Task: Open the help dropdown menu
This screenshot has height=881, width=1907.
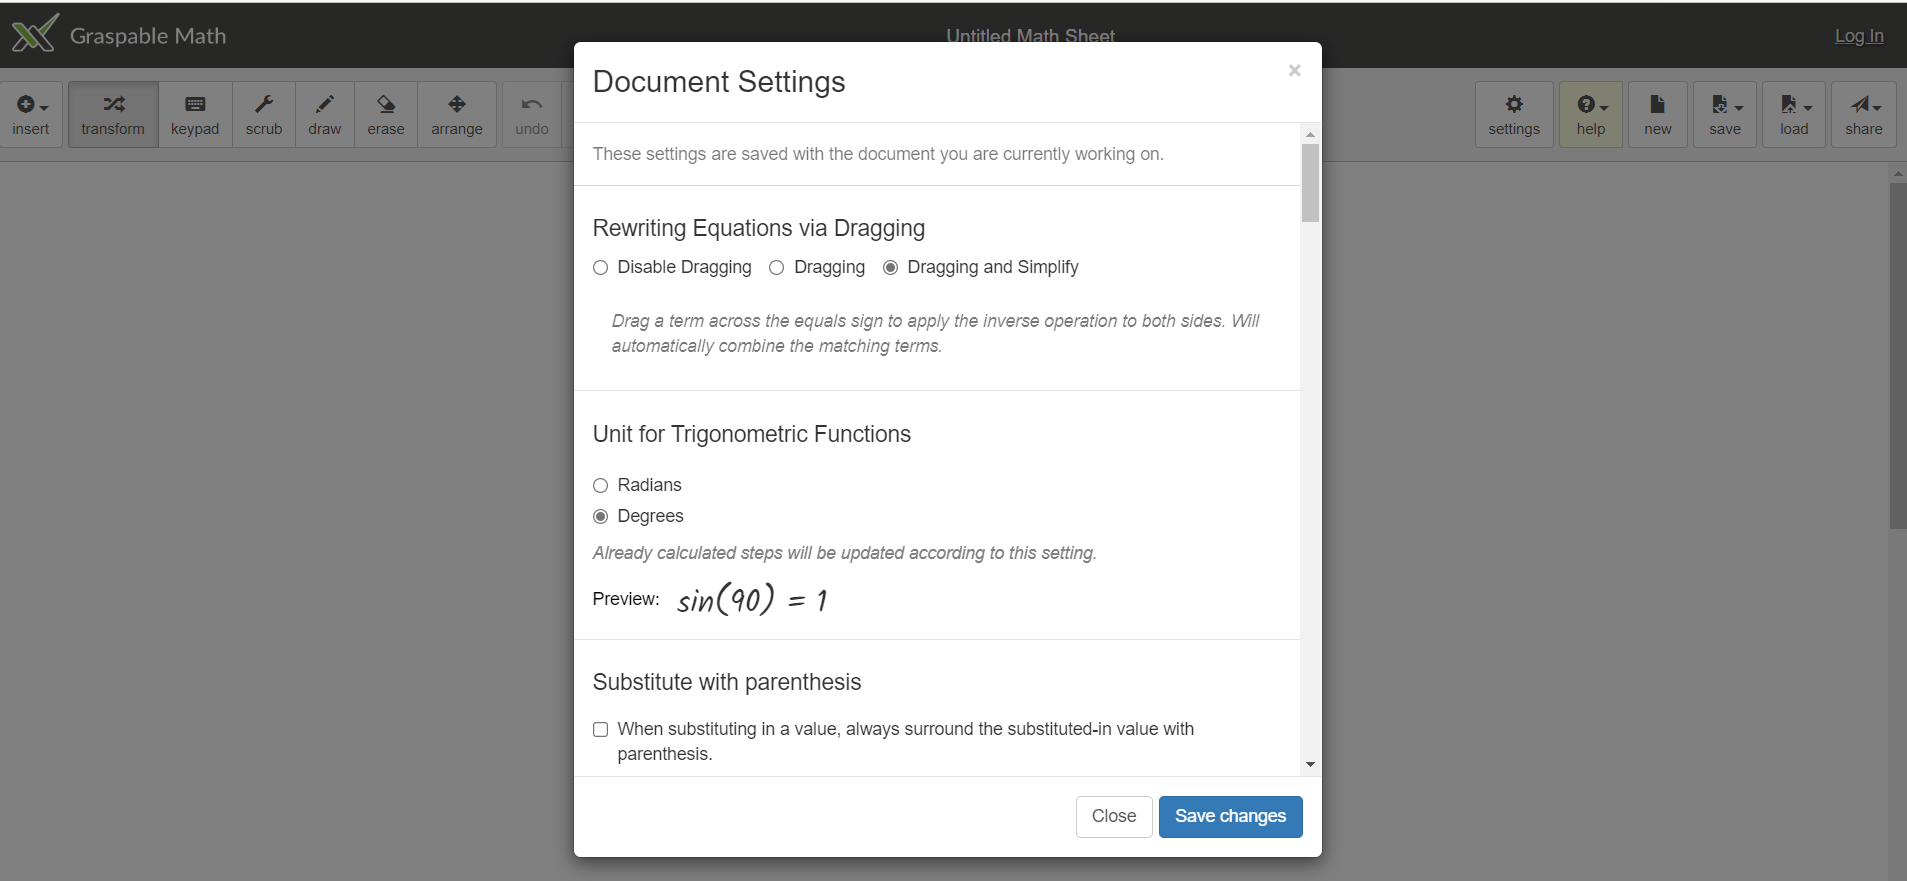Action: tap(1591, 114)
